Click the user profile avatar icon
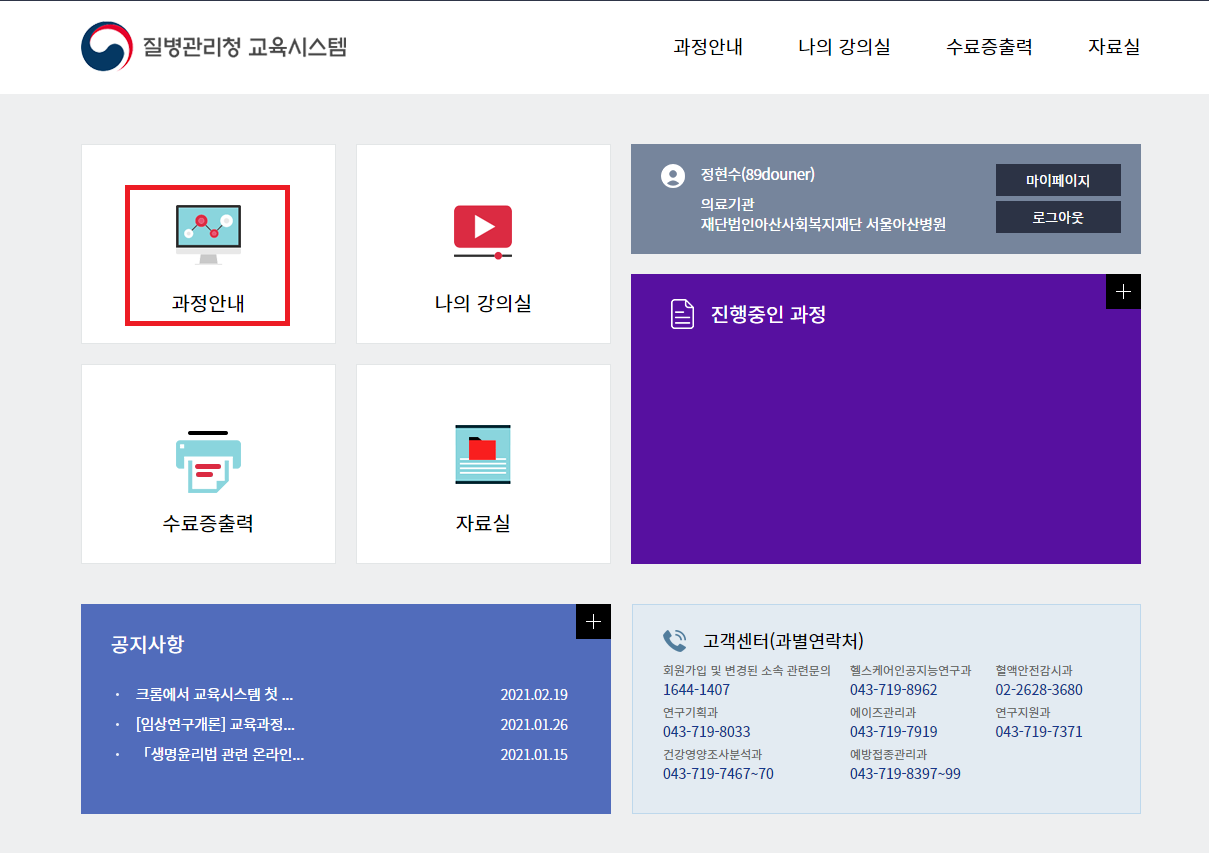 (x=673, y=176)
